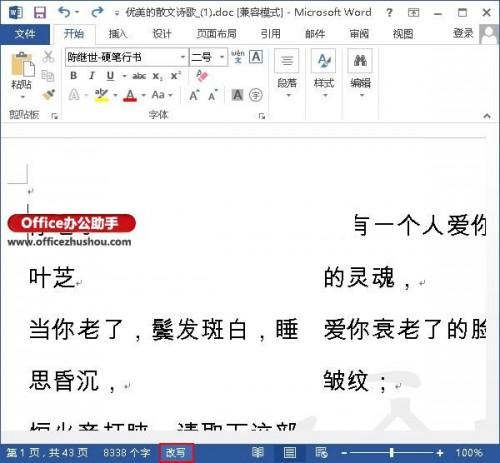Expand the underline style arrow
The width and height of the screenshot is (500, 463).
[x=124, y=76]
